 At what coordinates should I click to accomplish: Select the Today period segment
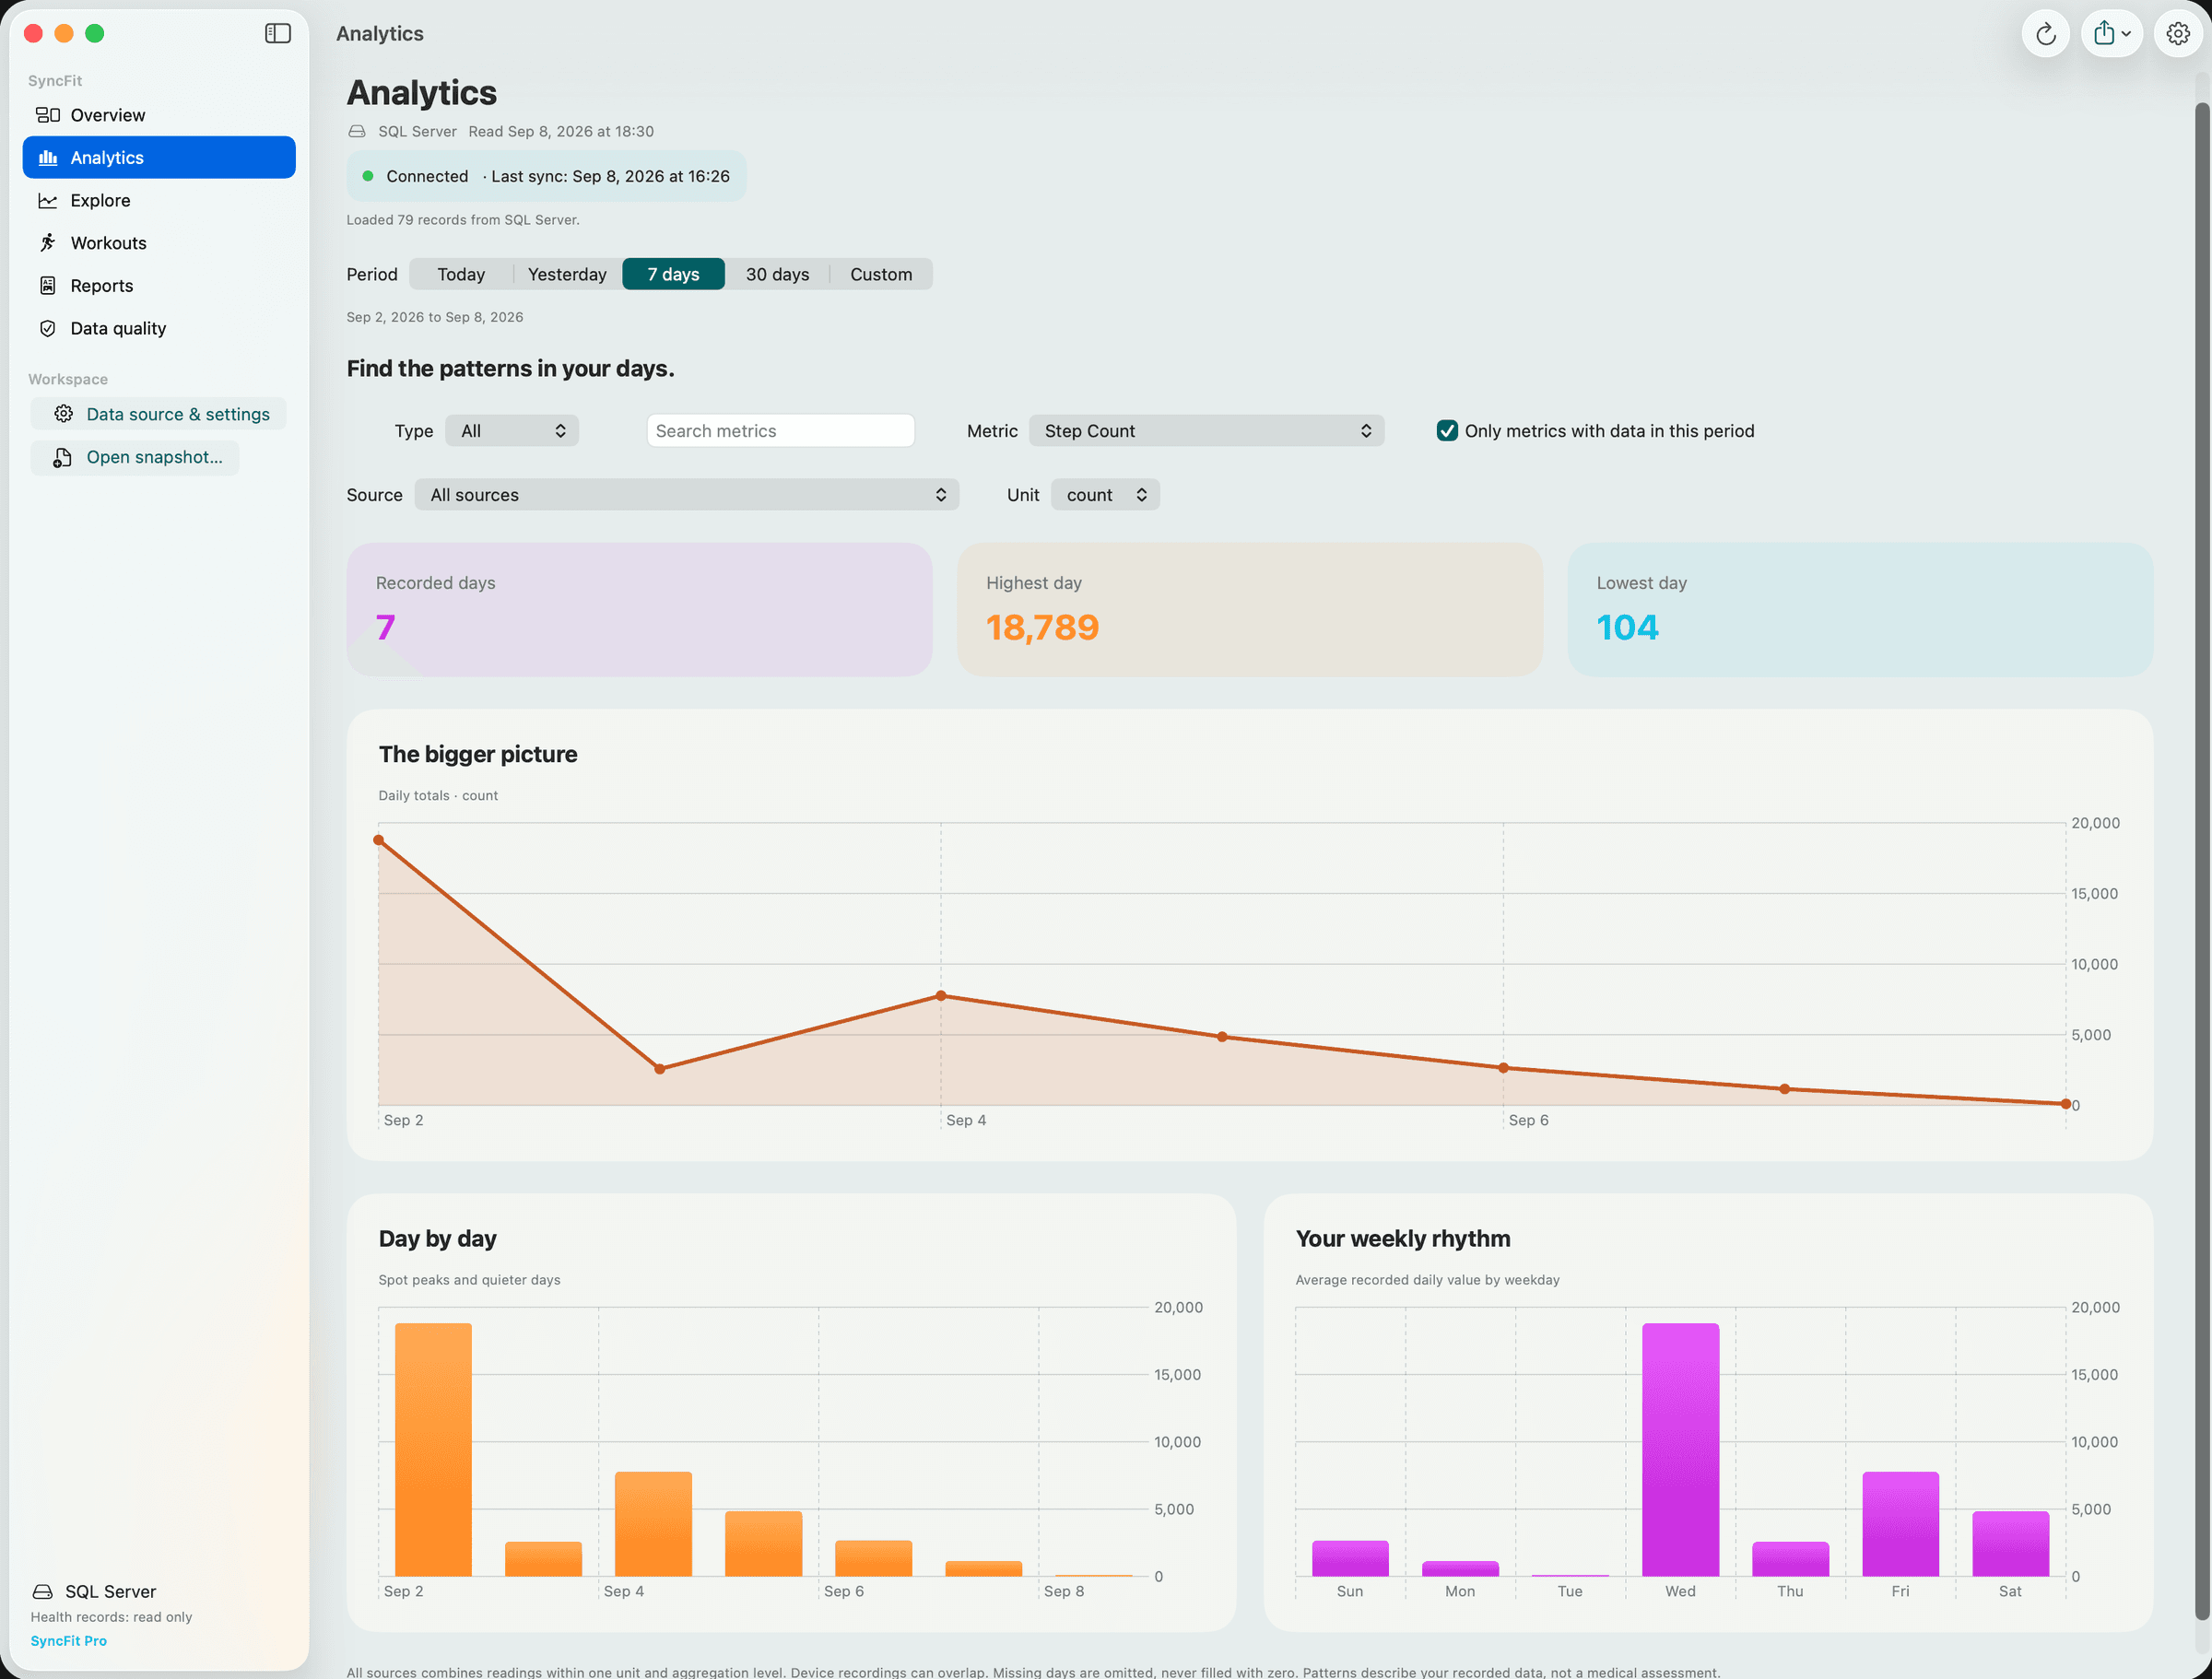(461, 274)
